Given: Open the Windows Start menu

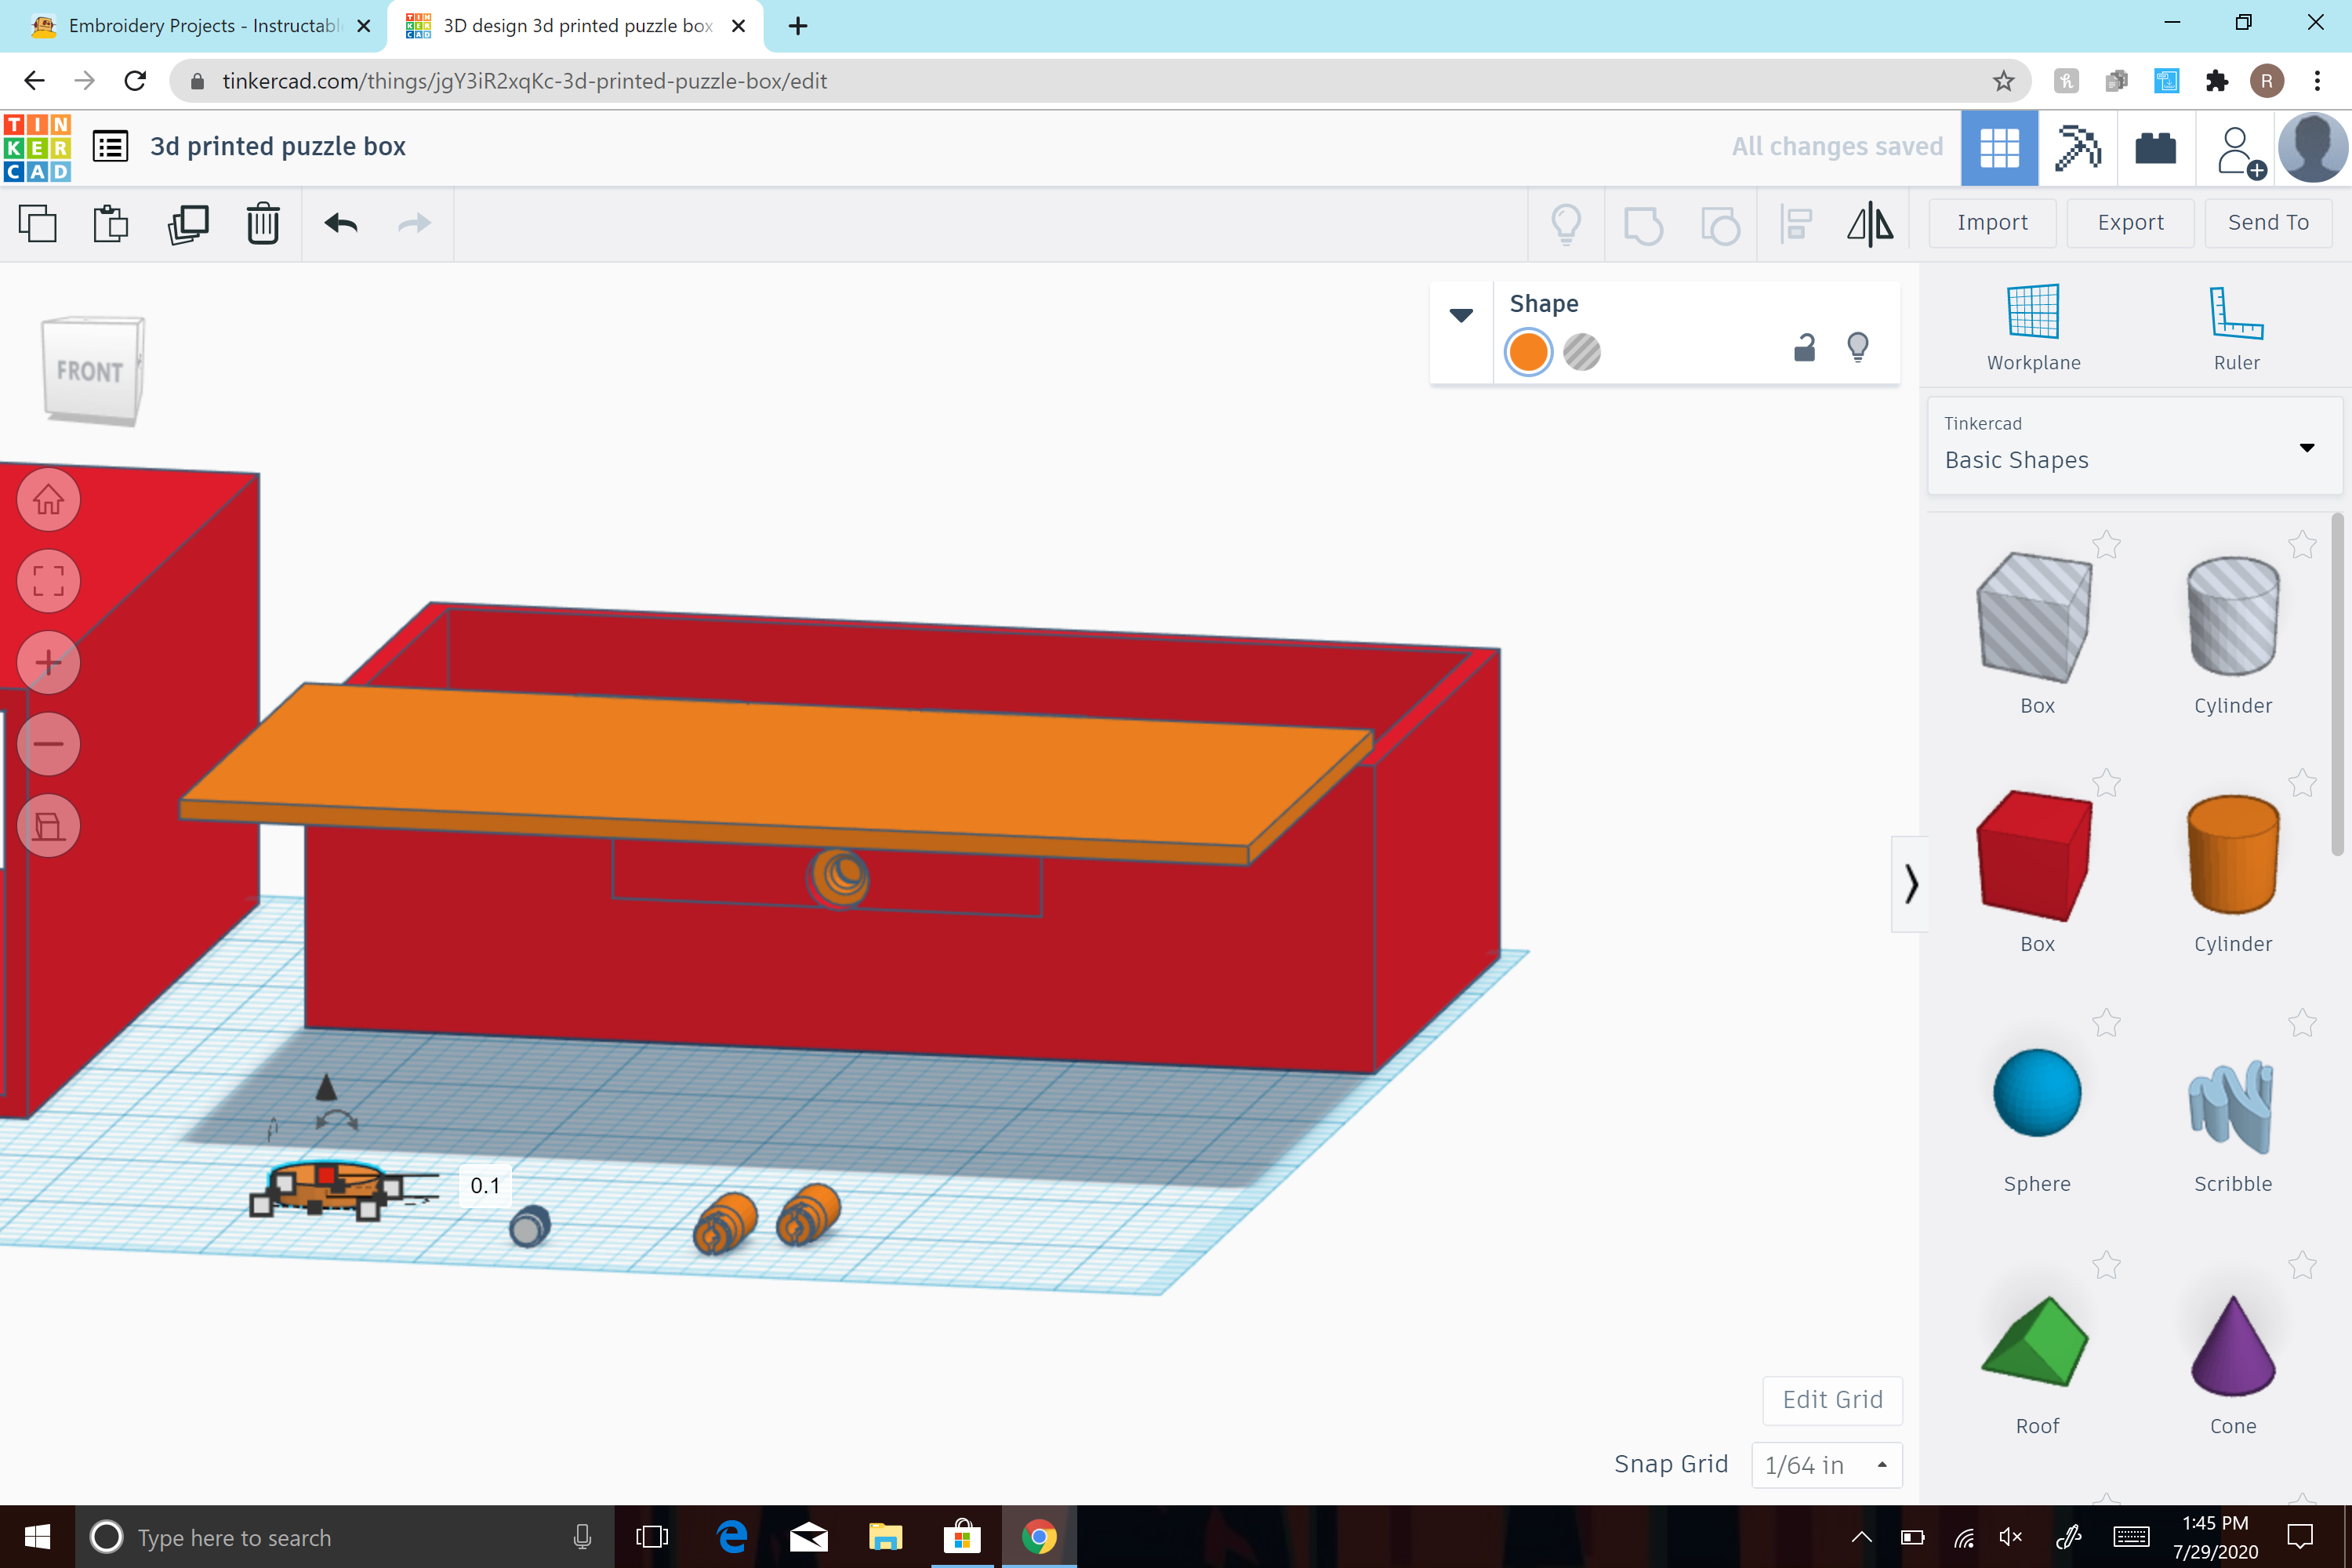Looking at the screenshot, I should (x=37, y=1537).
